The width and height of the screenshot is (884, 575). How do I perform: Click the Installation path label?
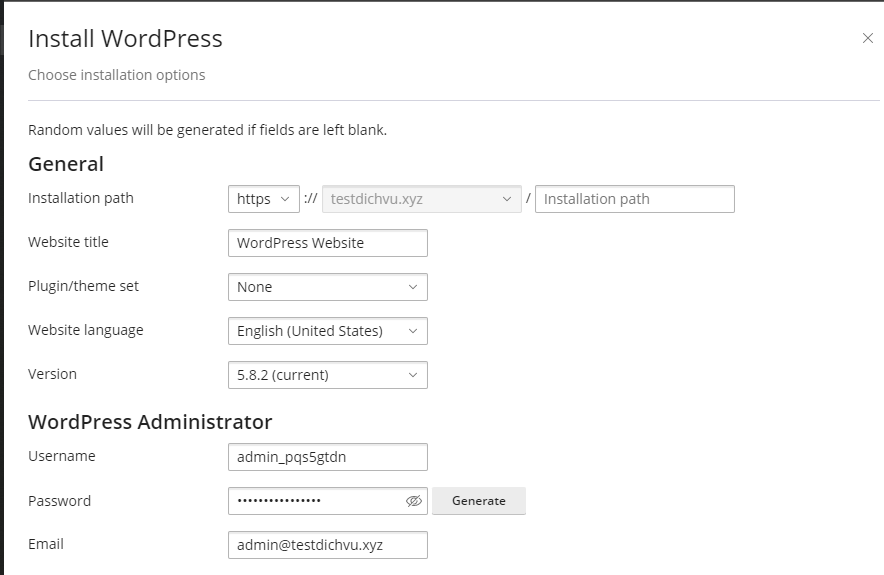[81, 198]
